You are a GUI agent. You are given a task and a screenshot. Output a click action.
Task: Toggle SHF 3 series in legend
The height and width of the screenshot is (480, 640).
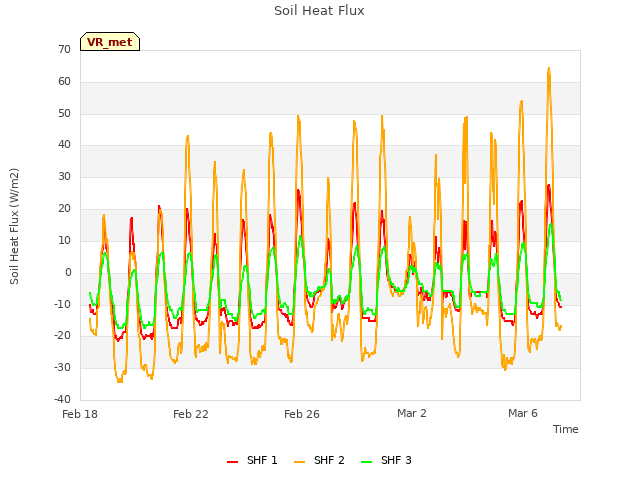pos(387,461)
